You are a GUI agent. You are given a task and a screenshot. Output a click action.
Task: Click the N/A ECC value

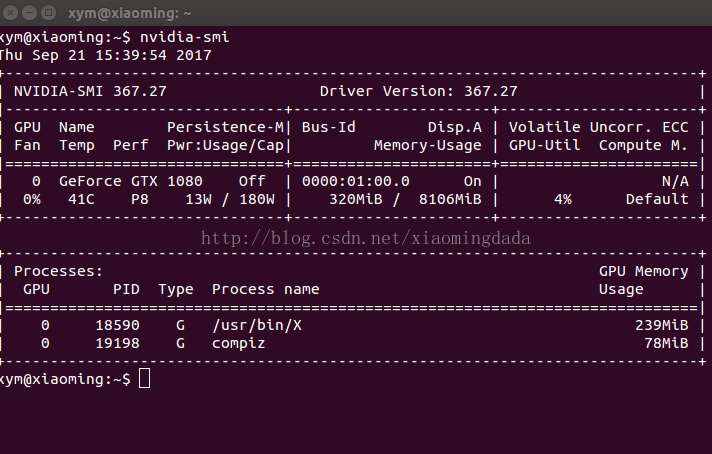click(675, 182)
